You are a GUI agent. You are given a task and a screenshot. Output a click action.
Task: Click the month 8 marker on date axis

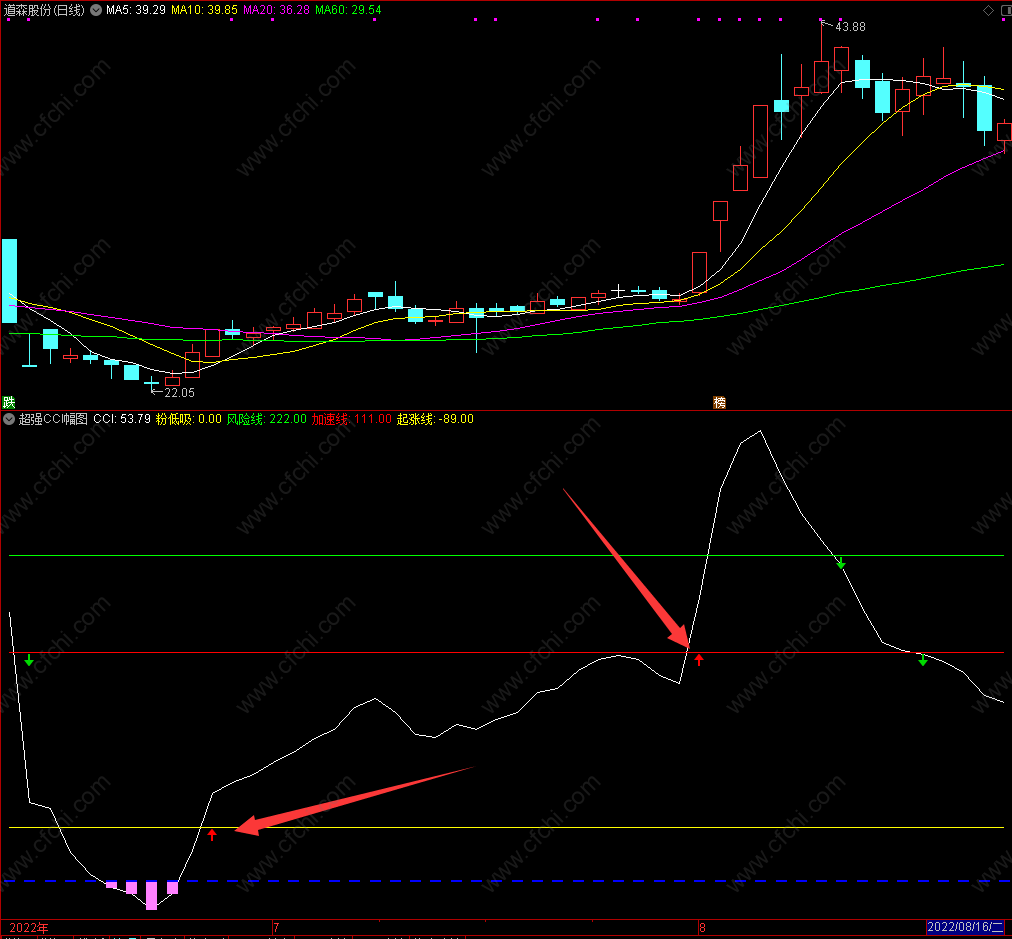tap(702, 927)
